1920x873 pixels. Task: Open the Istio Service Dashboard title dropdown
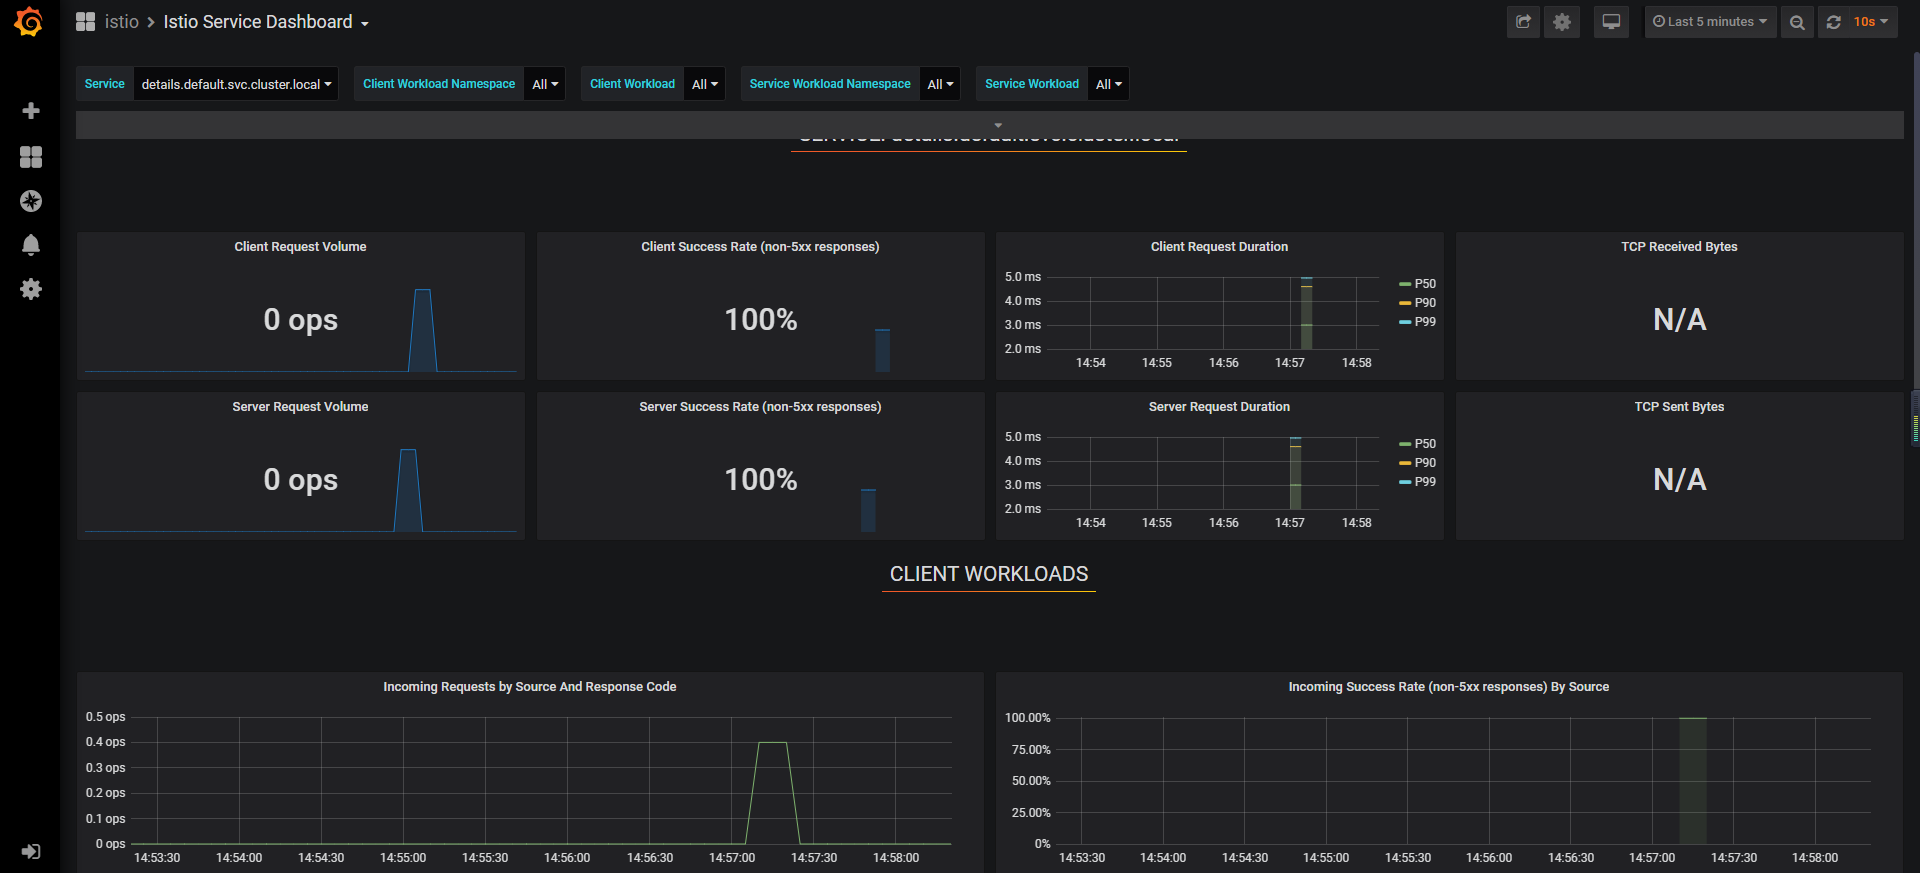266,22
